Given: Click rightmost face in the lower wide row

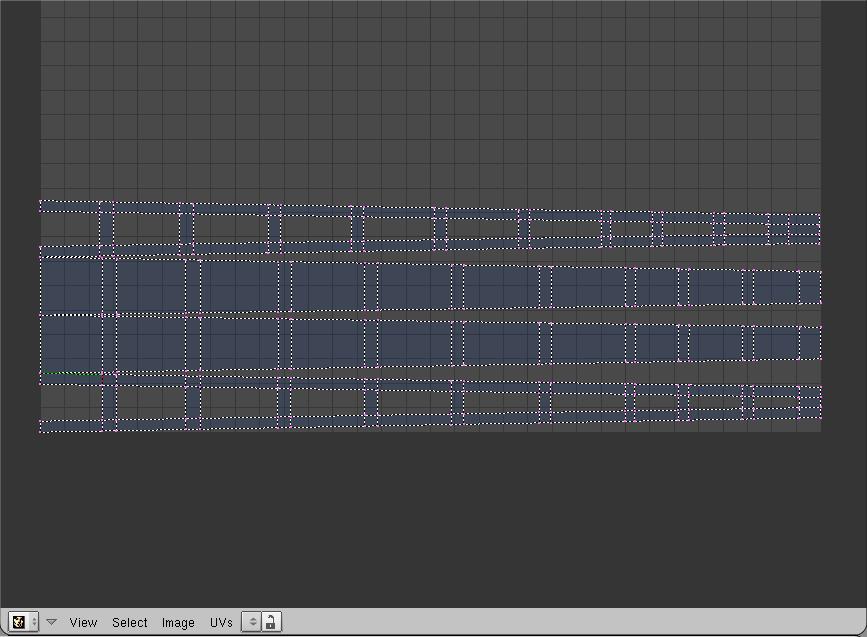Looking at the screenshot, I should click(x=810, y=343).
